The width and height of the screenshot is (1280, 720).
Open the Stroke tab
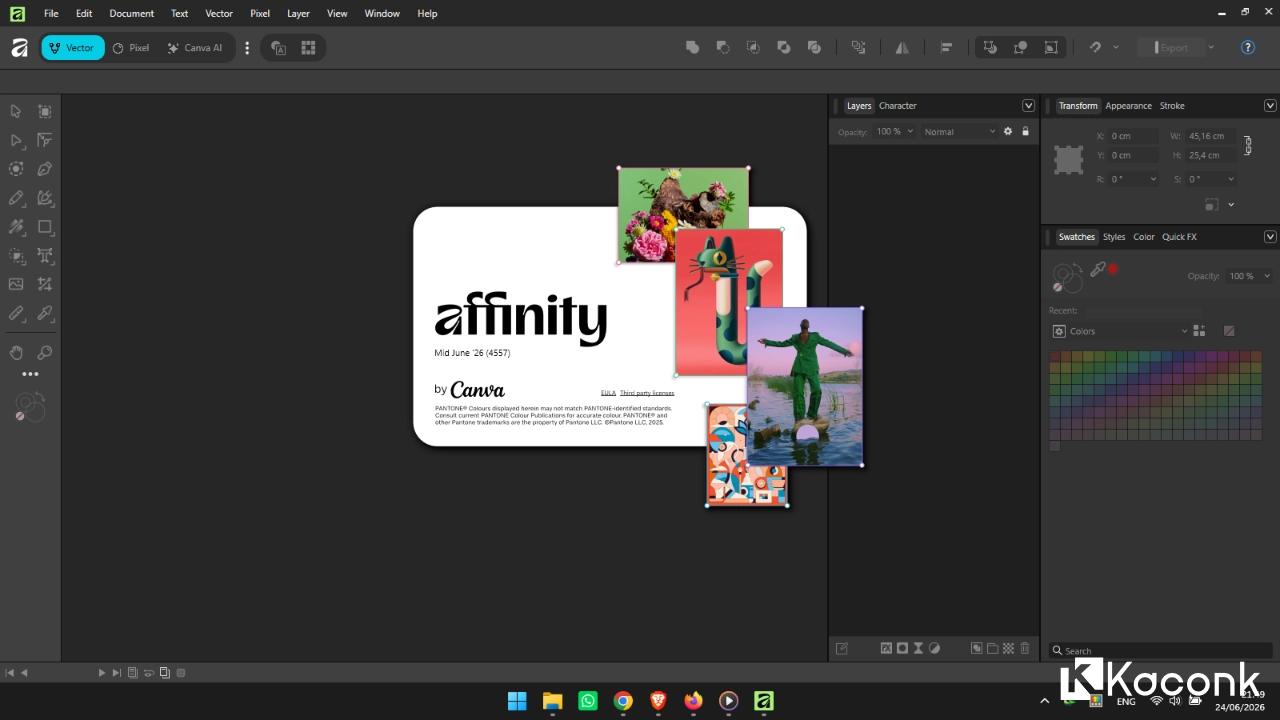[1172, 105]
